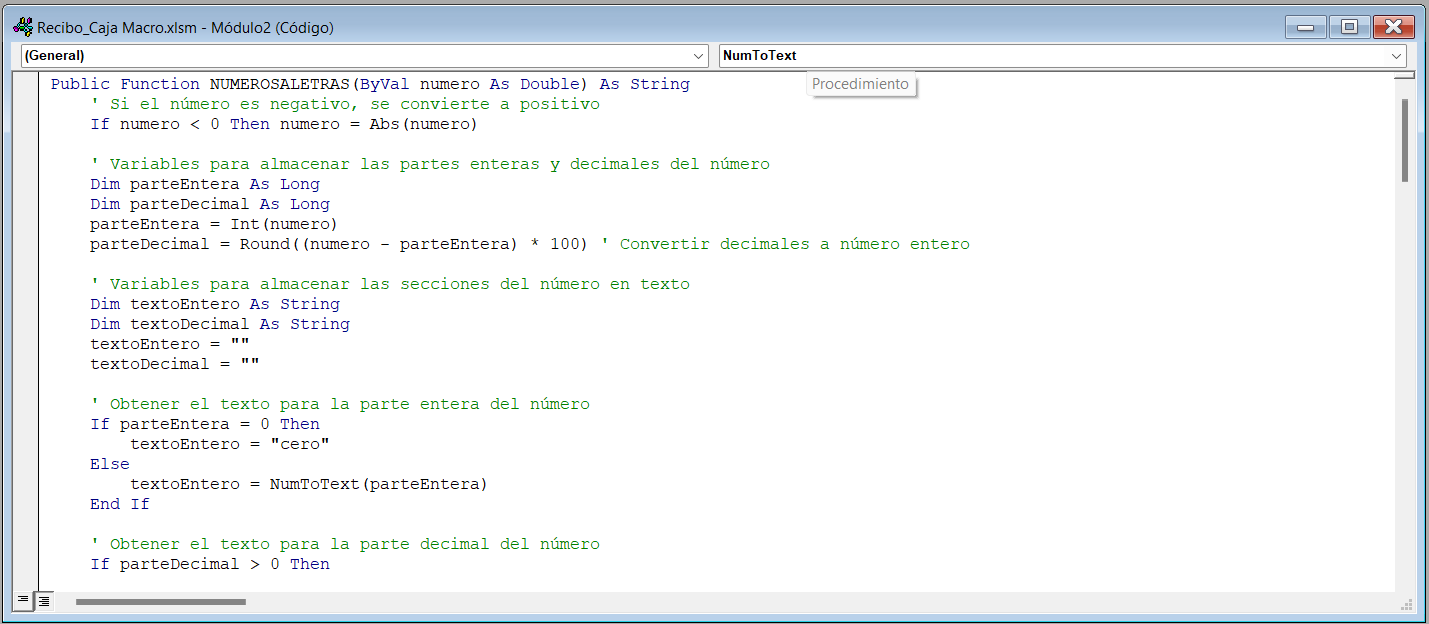Click the object box dropdown arrow

point(698,56)
